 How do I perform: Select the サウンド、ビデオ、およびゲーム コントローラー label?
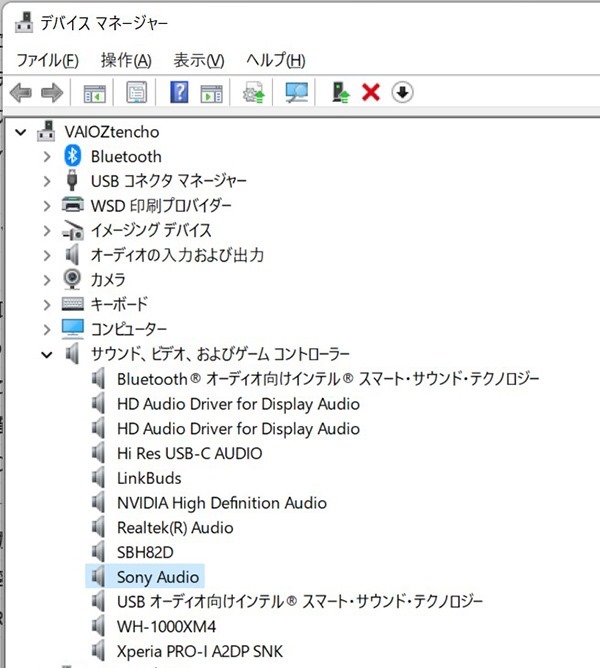[220, 354]
